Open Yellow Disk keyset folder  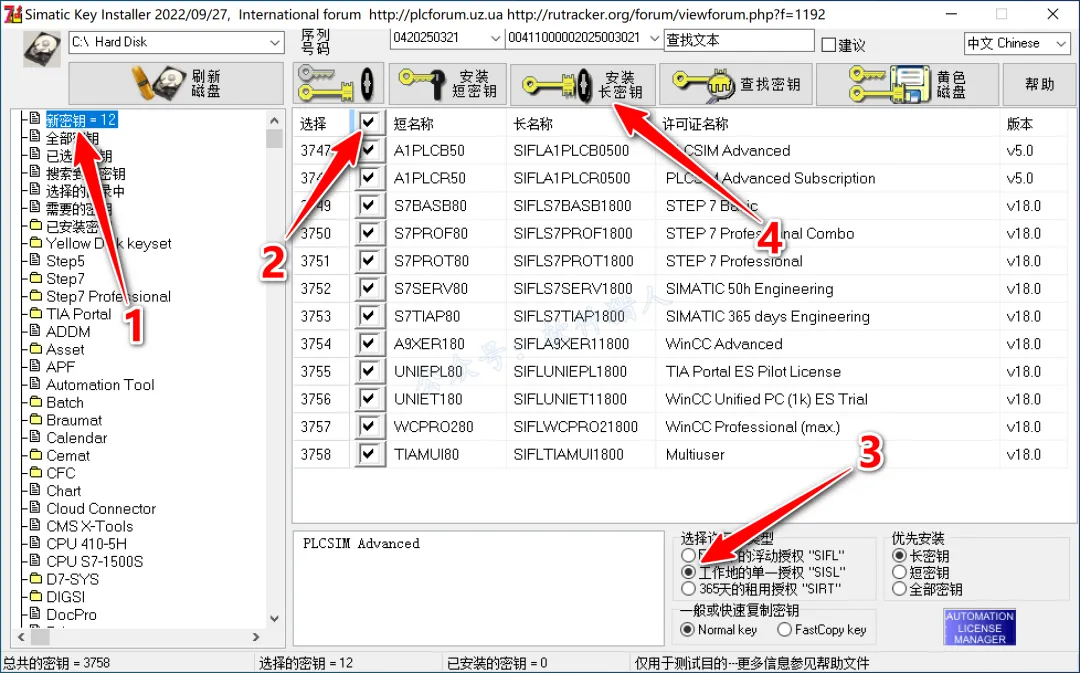pos(108,243)
